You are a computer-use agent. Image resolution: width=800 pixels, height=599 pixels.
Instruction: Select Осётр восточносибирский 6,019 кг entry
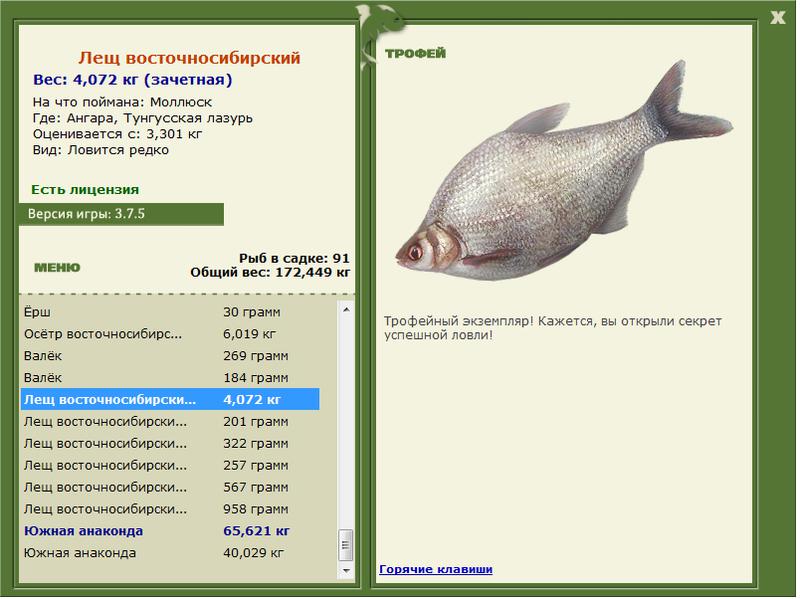tap(170, 334)
